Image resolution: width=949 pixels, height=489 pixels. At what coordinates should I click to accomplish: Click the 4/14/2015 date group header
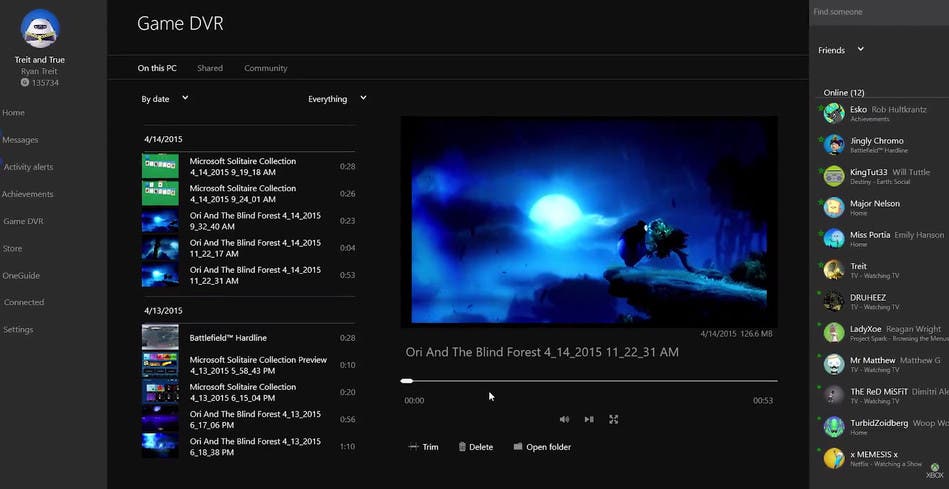[163, 139]
